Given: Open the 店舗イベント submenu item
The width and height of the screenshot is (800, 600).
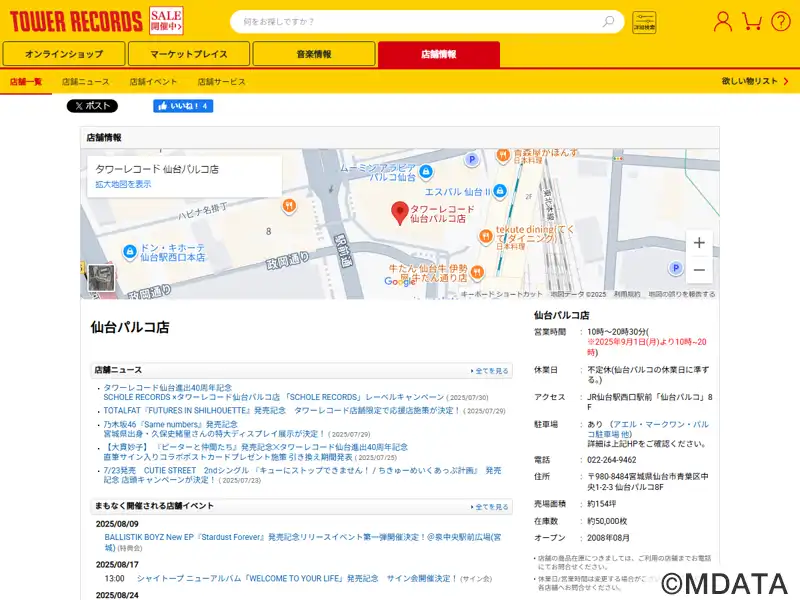Looking at the screenshot, I should (x=153, y=82).
